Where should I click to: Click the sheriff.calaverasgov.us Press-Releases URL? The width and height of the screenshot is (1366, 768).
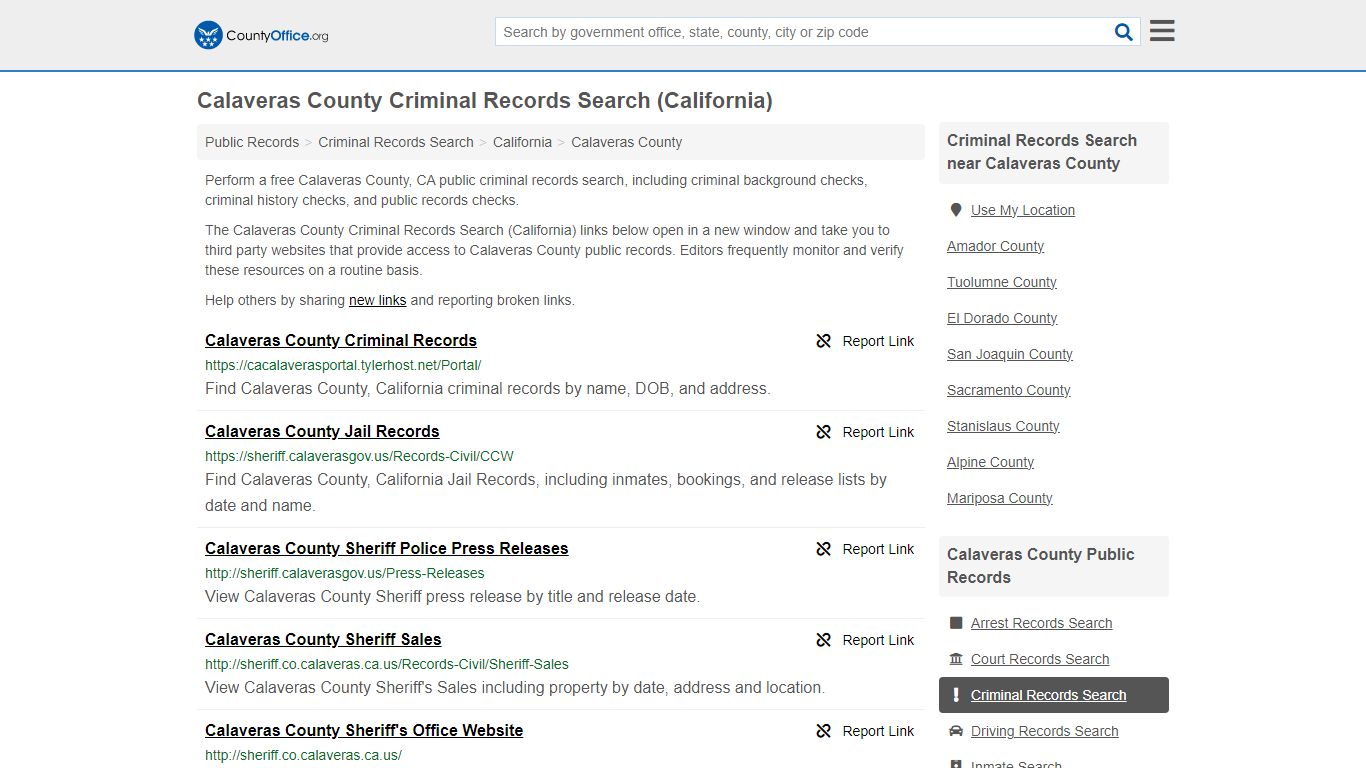point(345,573)
